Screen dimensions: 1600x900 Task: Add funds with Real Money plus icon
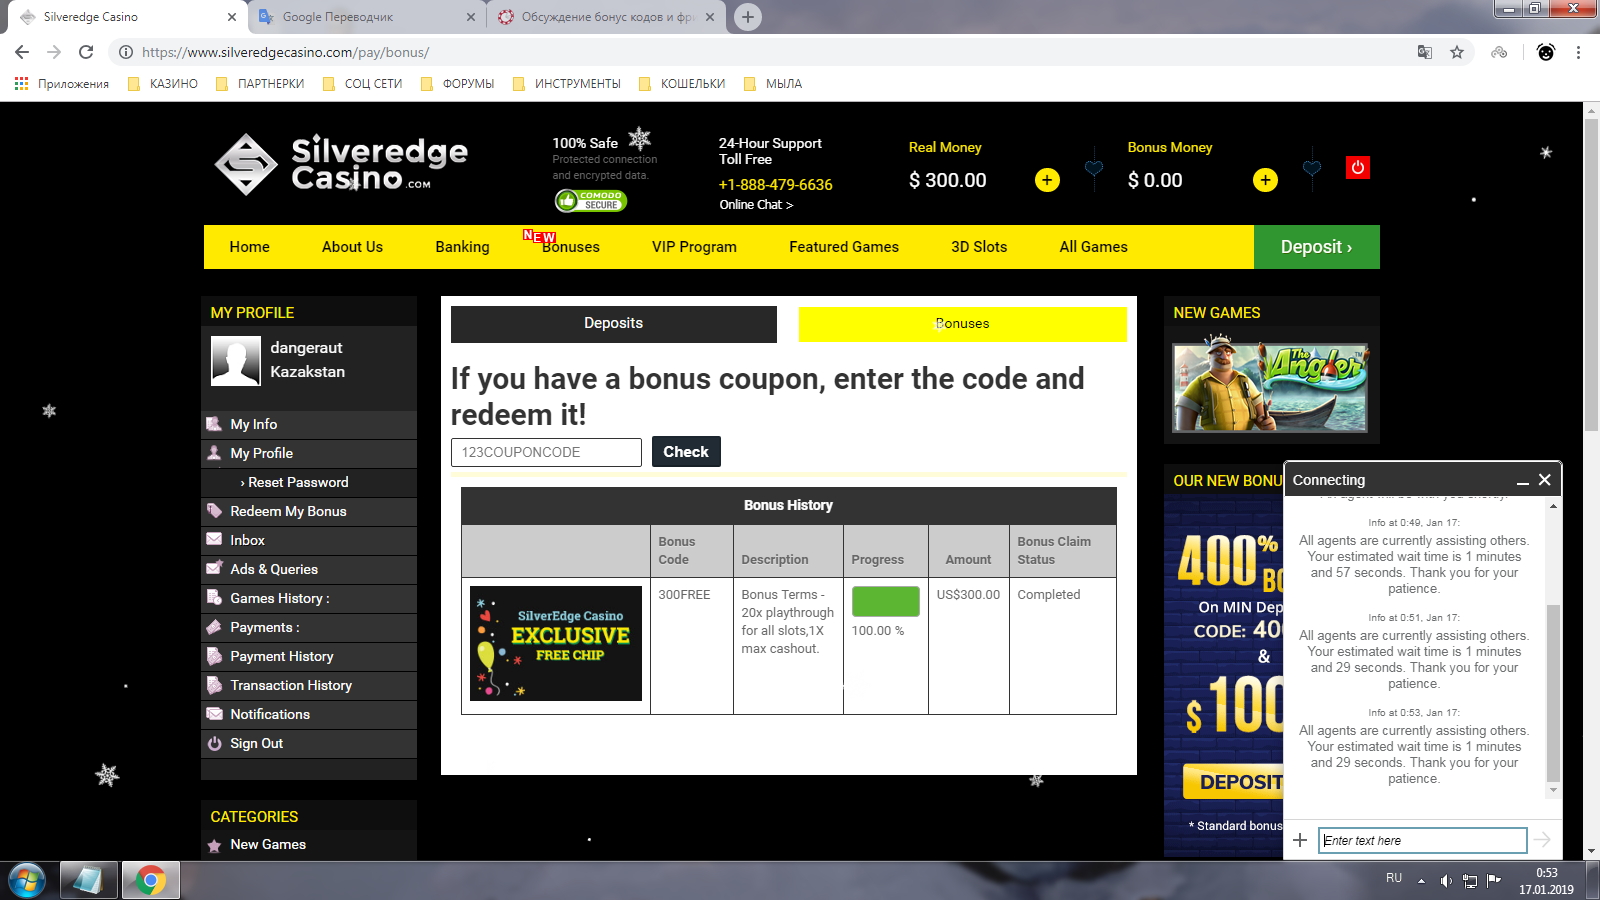tap(1047, 180)
